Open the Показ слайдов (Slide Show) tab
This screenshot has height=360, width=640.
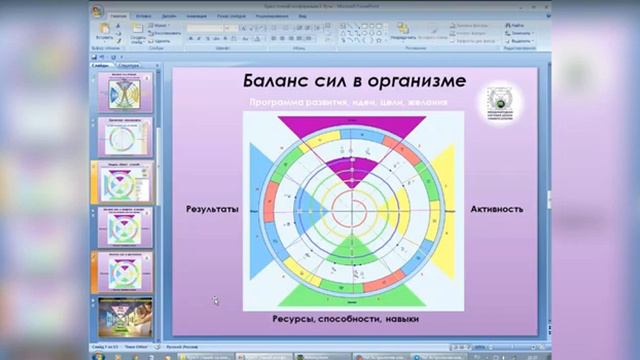point(231,16)
